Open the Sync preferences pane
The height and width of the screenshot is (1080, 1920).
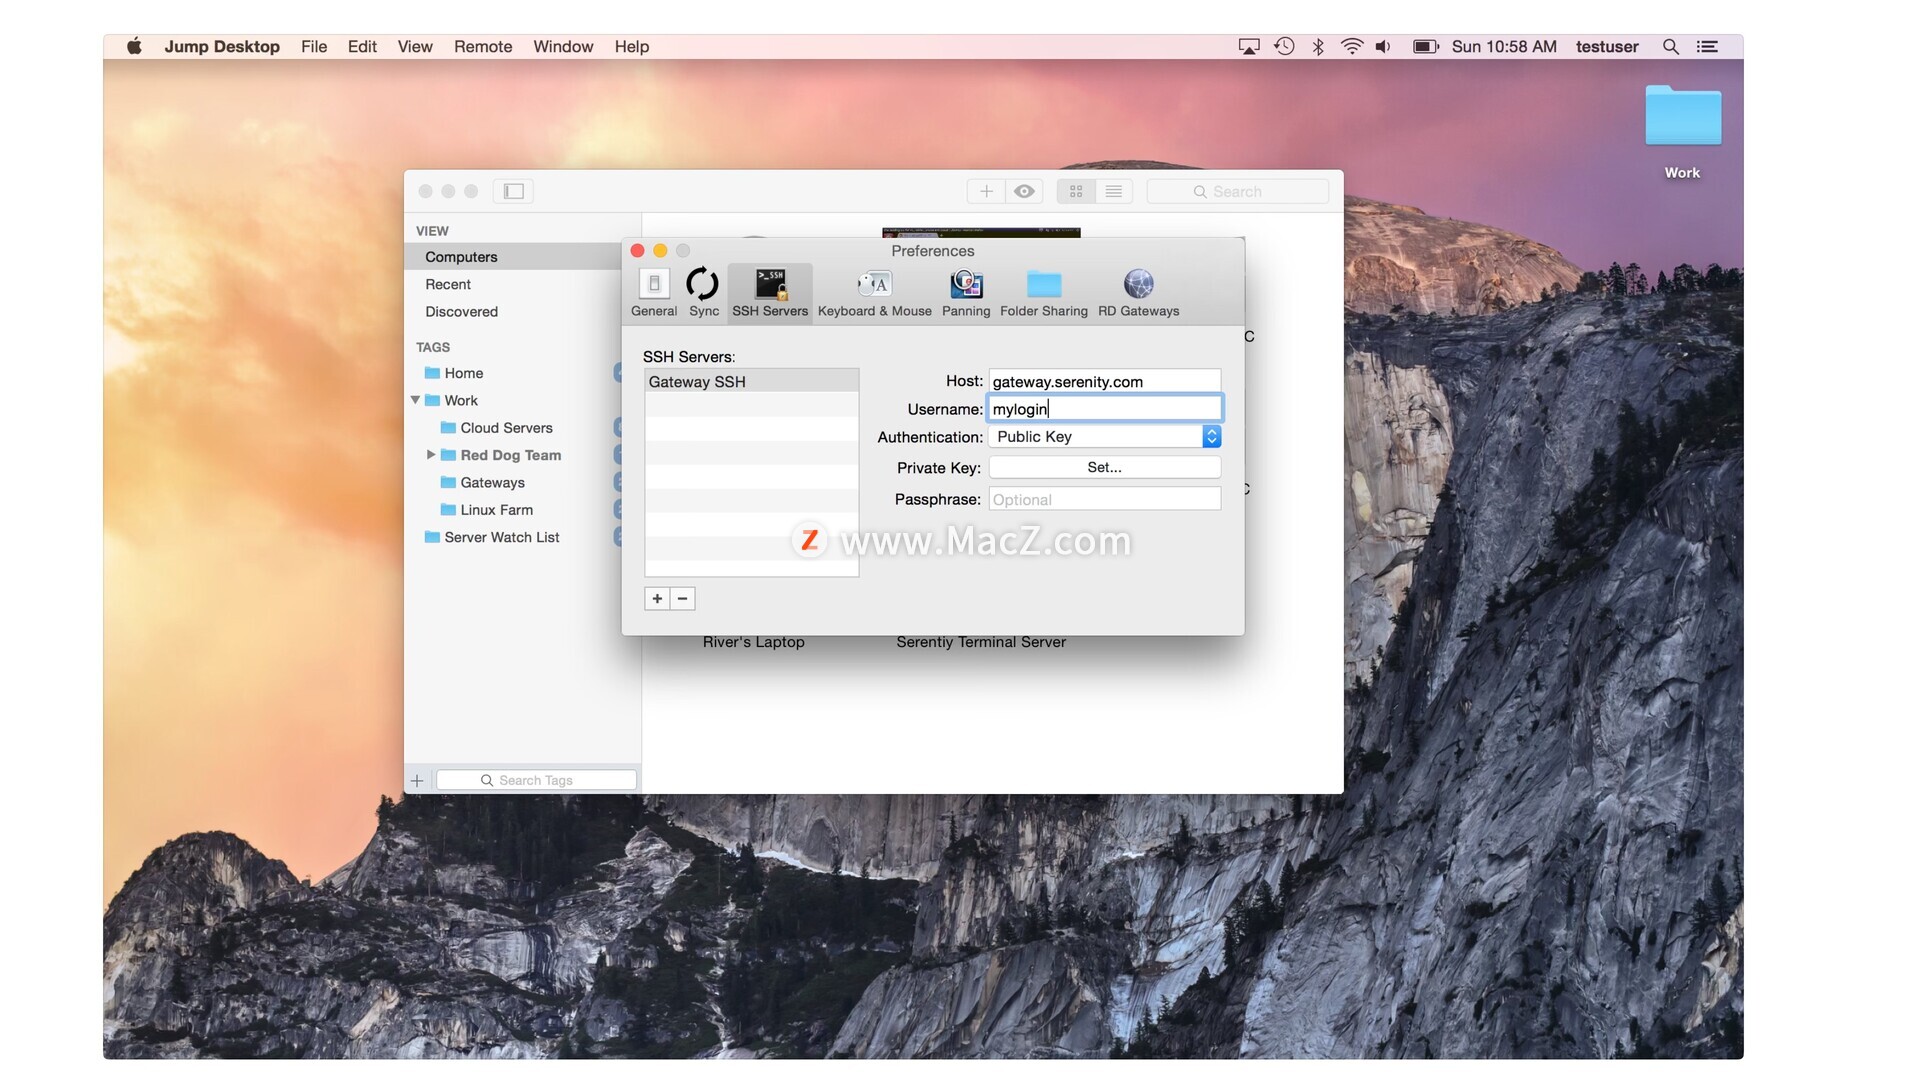click(703, 293)
